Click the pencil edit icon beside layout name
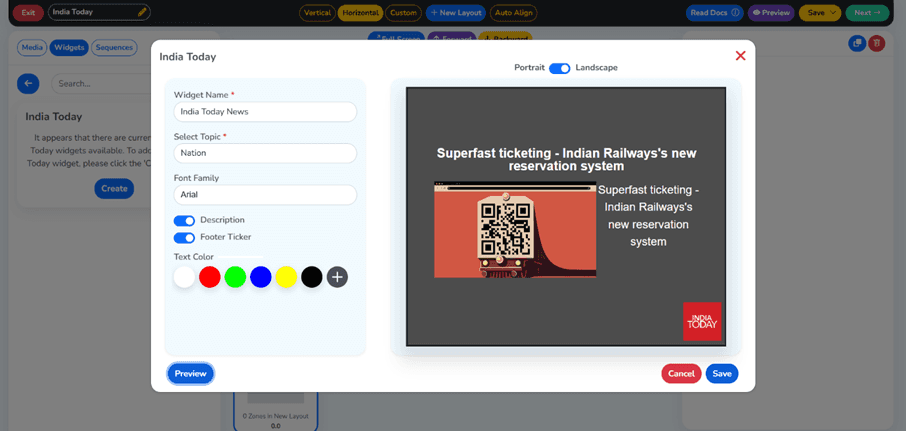Viewport: 906px width, 431px height. click(142, 12)
